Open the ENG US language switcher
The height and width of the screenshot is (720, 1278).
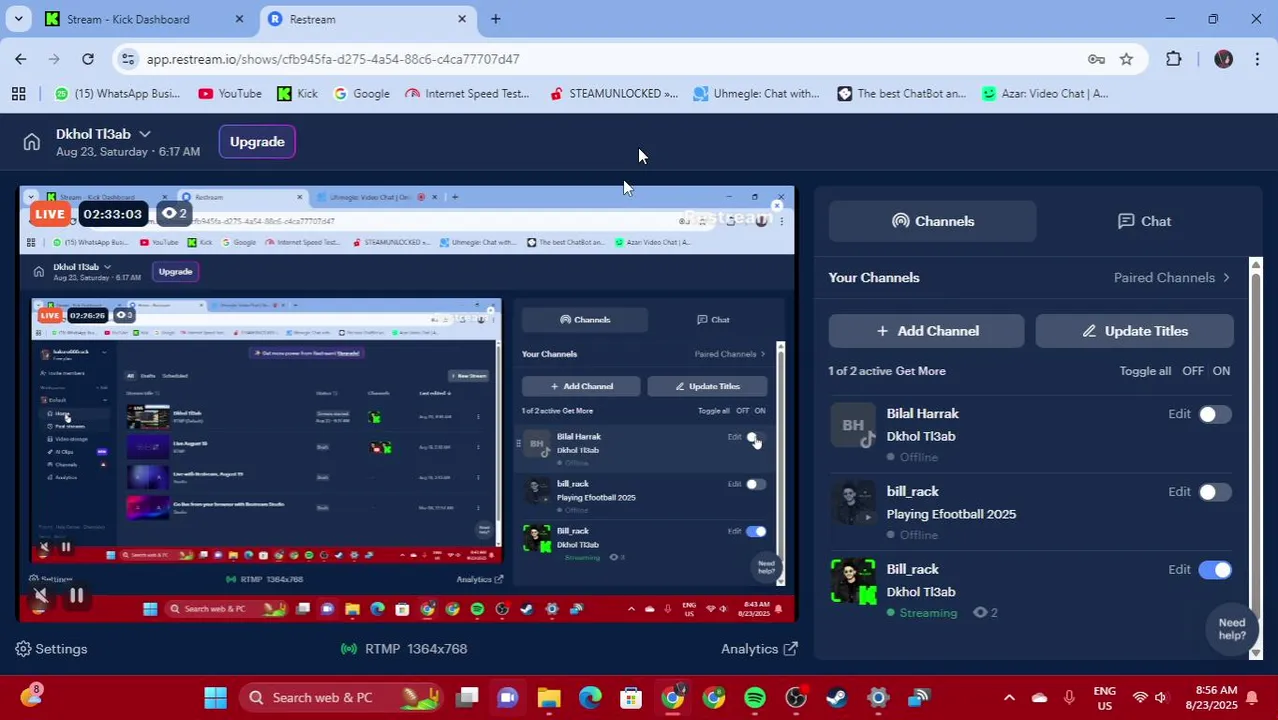[1104, 697]
